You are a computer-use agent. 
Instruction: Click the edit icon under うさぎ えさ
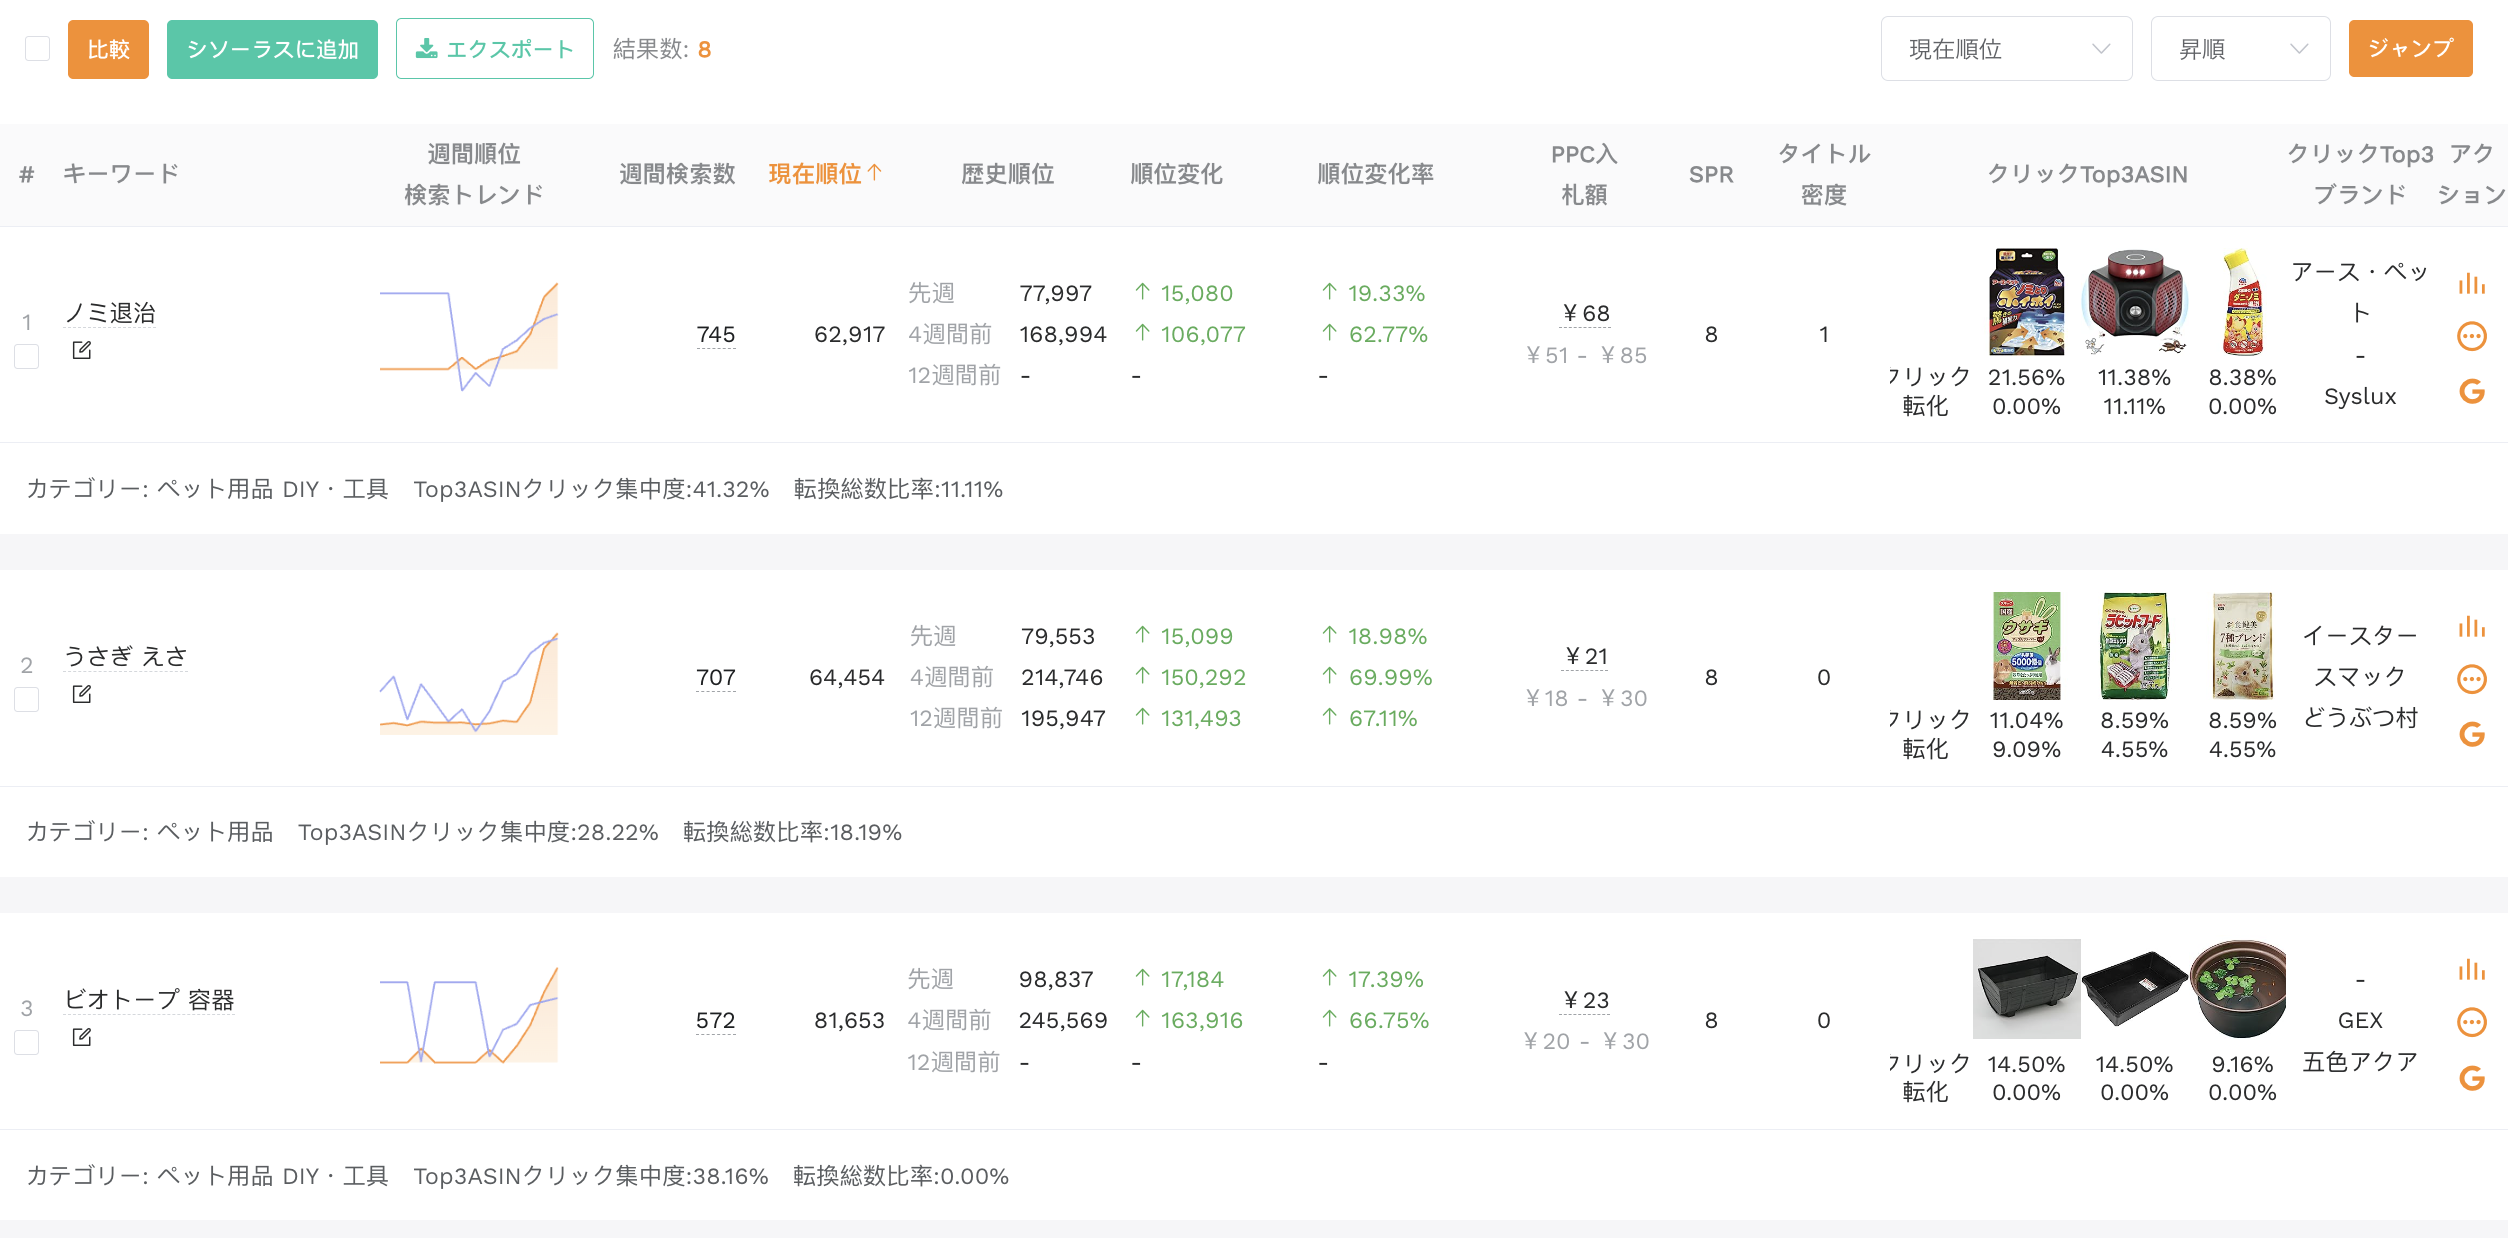click(x=82, y=693)
